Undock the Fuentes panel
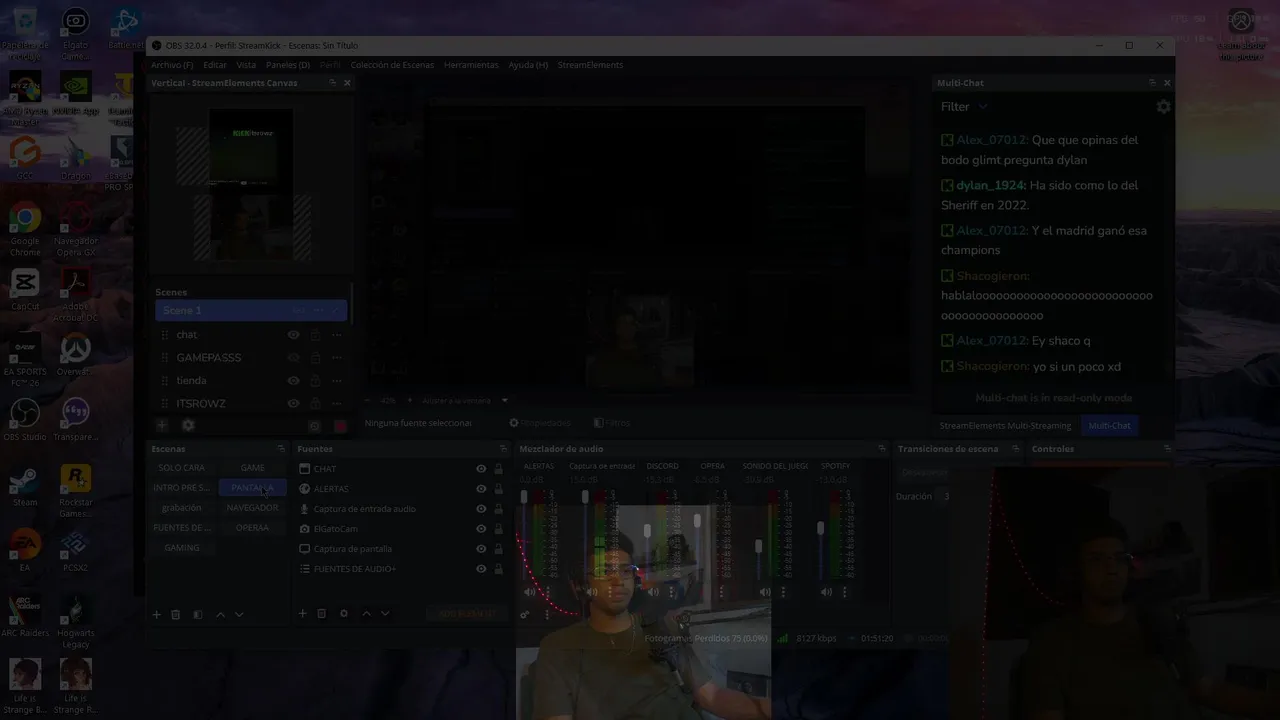 503,449
